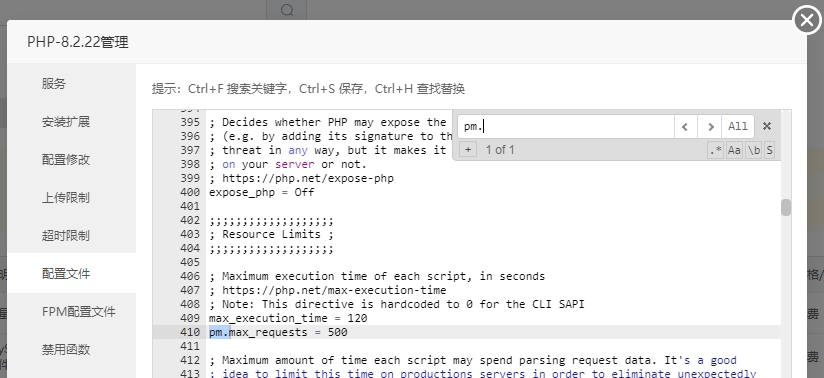Toggle case sensitive search Aa
This screenshot has width=824, height=378.
click(x=734, y=150)
